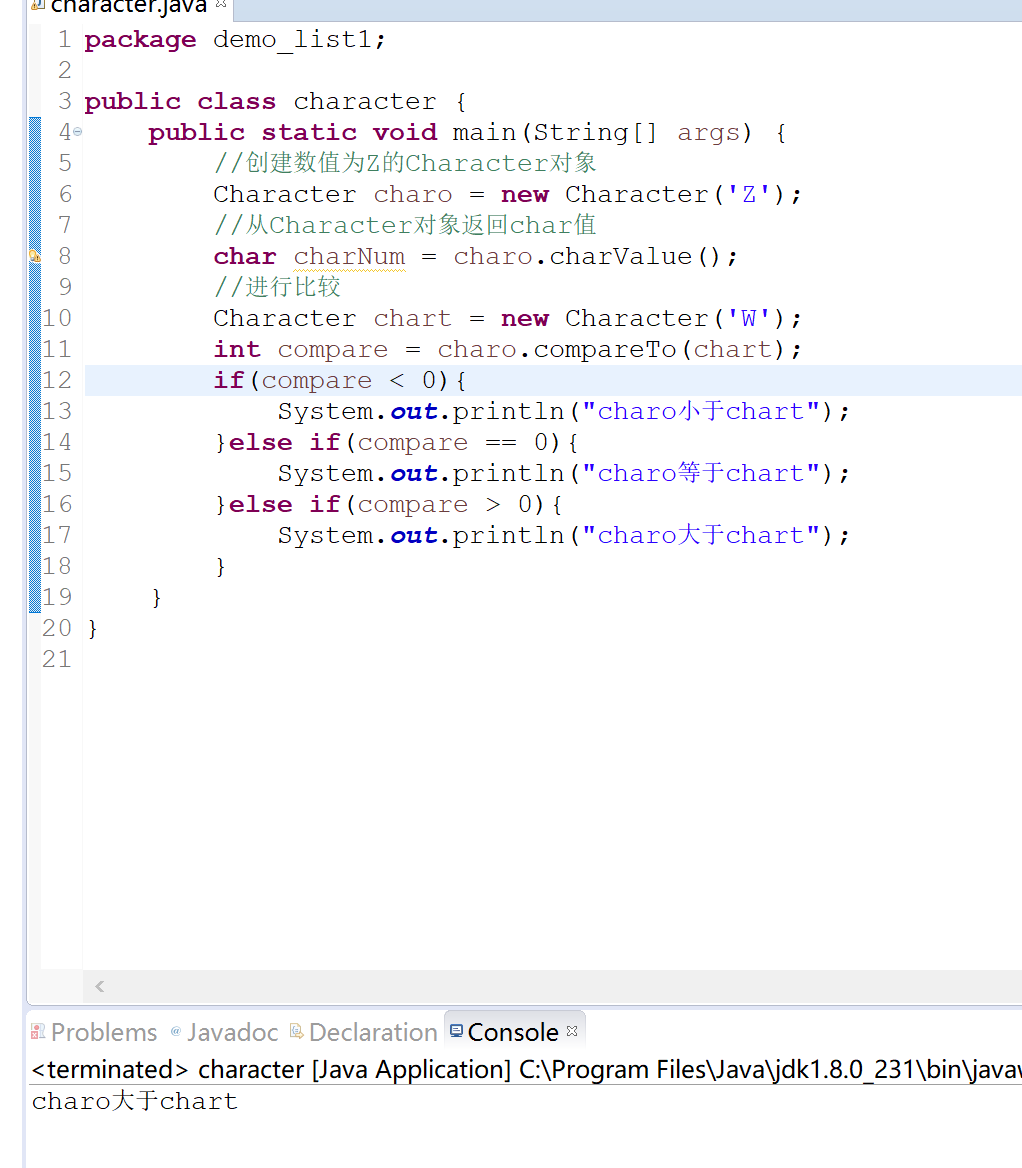This screenshot has width=1022, height=1168.
Task: Click 'main(String[] args)' signature text
Action: pos(603,133)
